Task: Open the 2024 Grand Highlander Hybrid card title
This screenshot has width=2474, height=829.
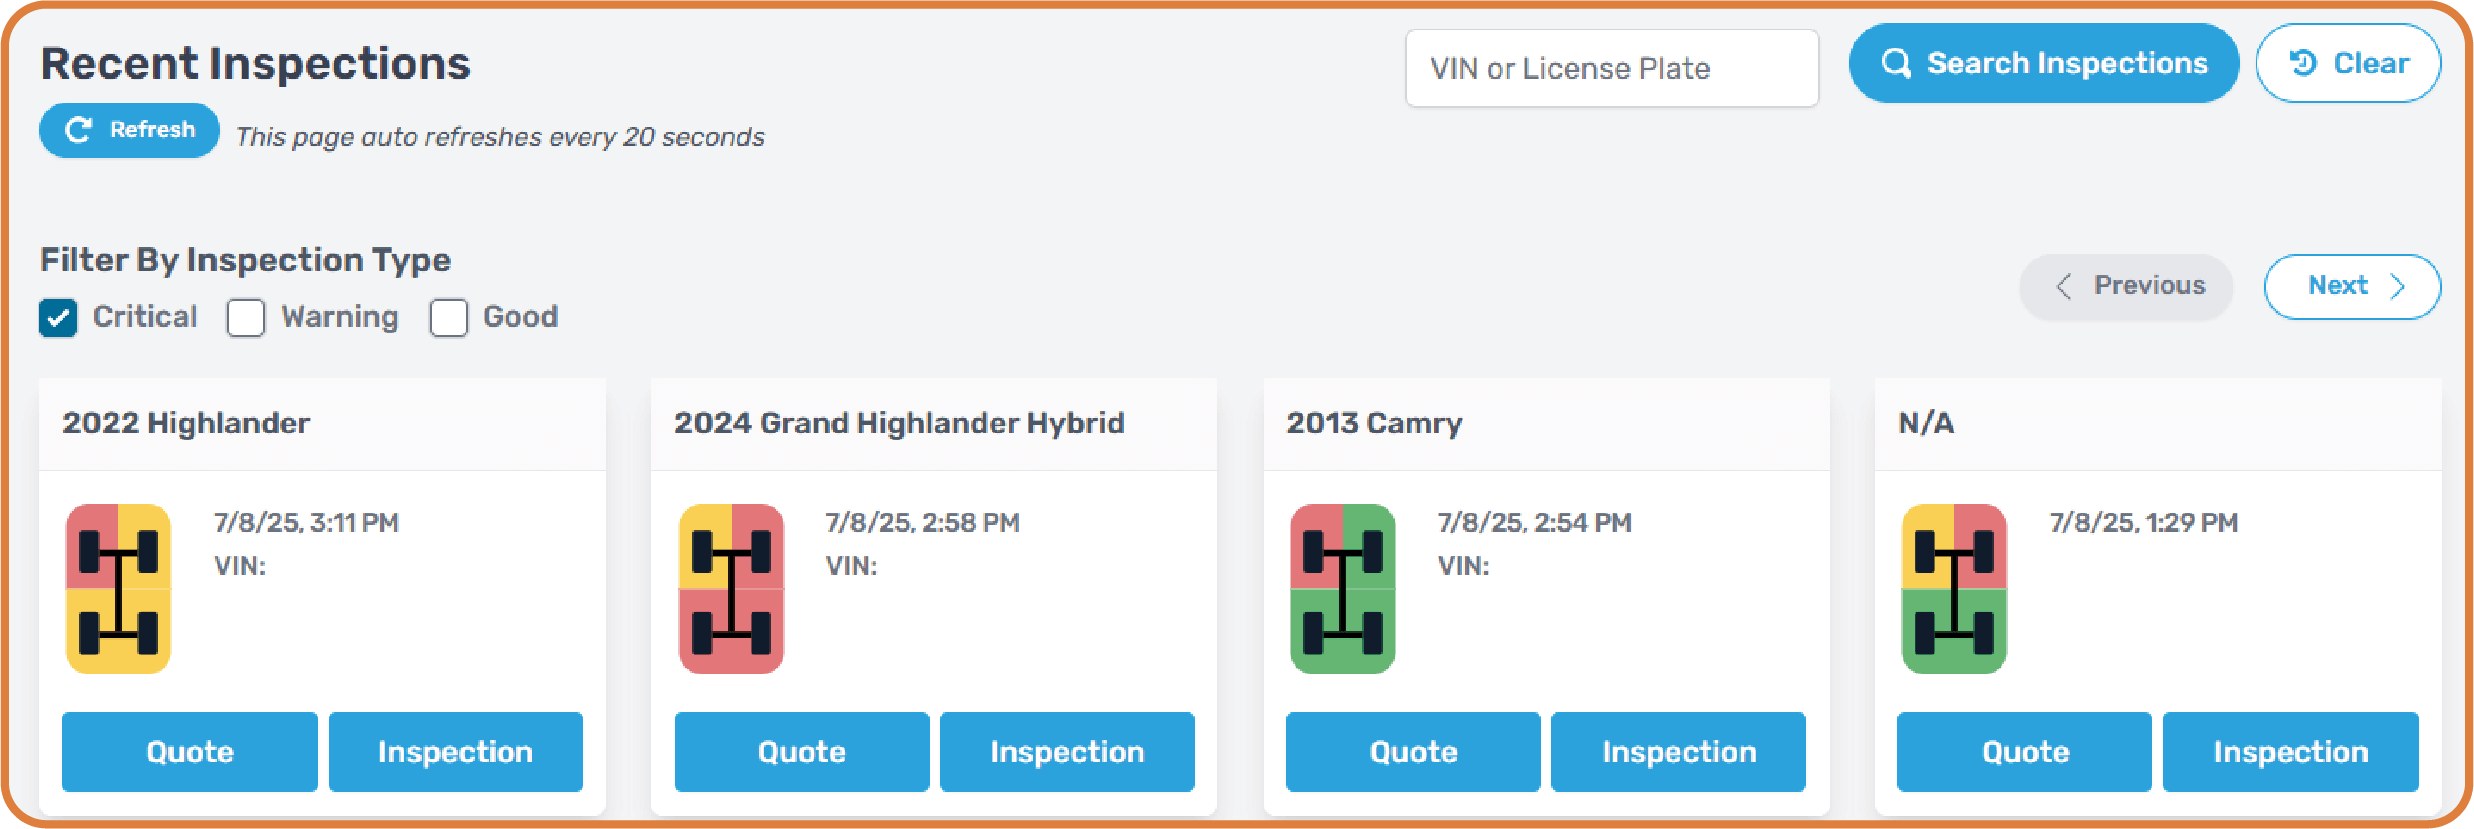Action: point(899,423)
